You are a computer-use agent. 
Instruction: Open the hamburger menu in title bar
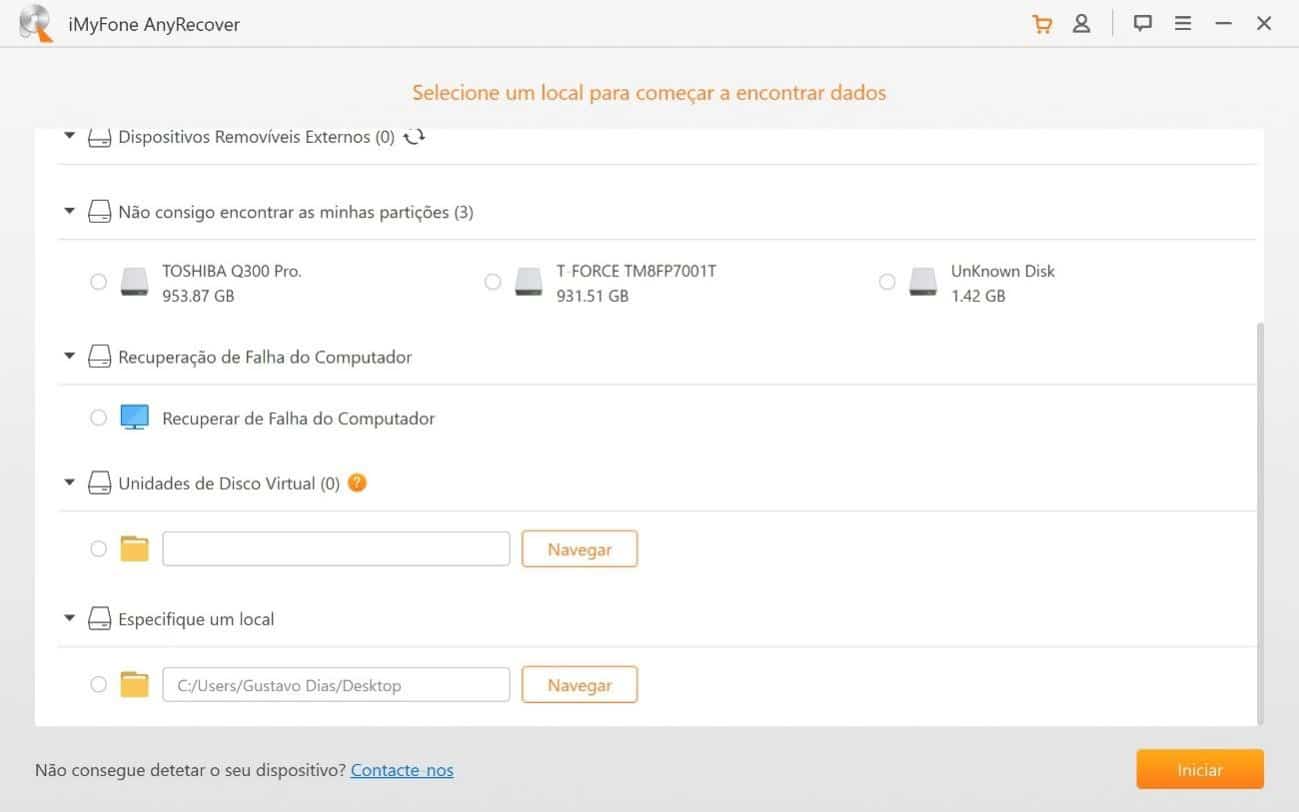click(x=1183, y=24)
